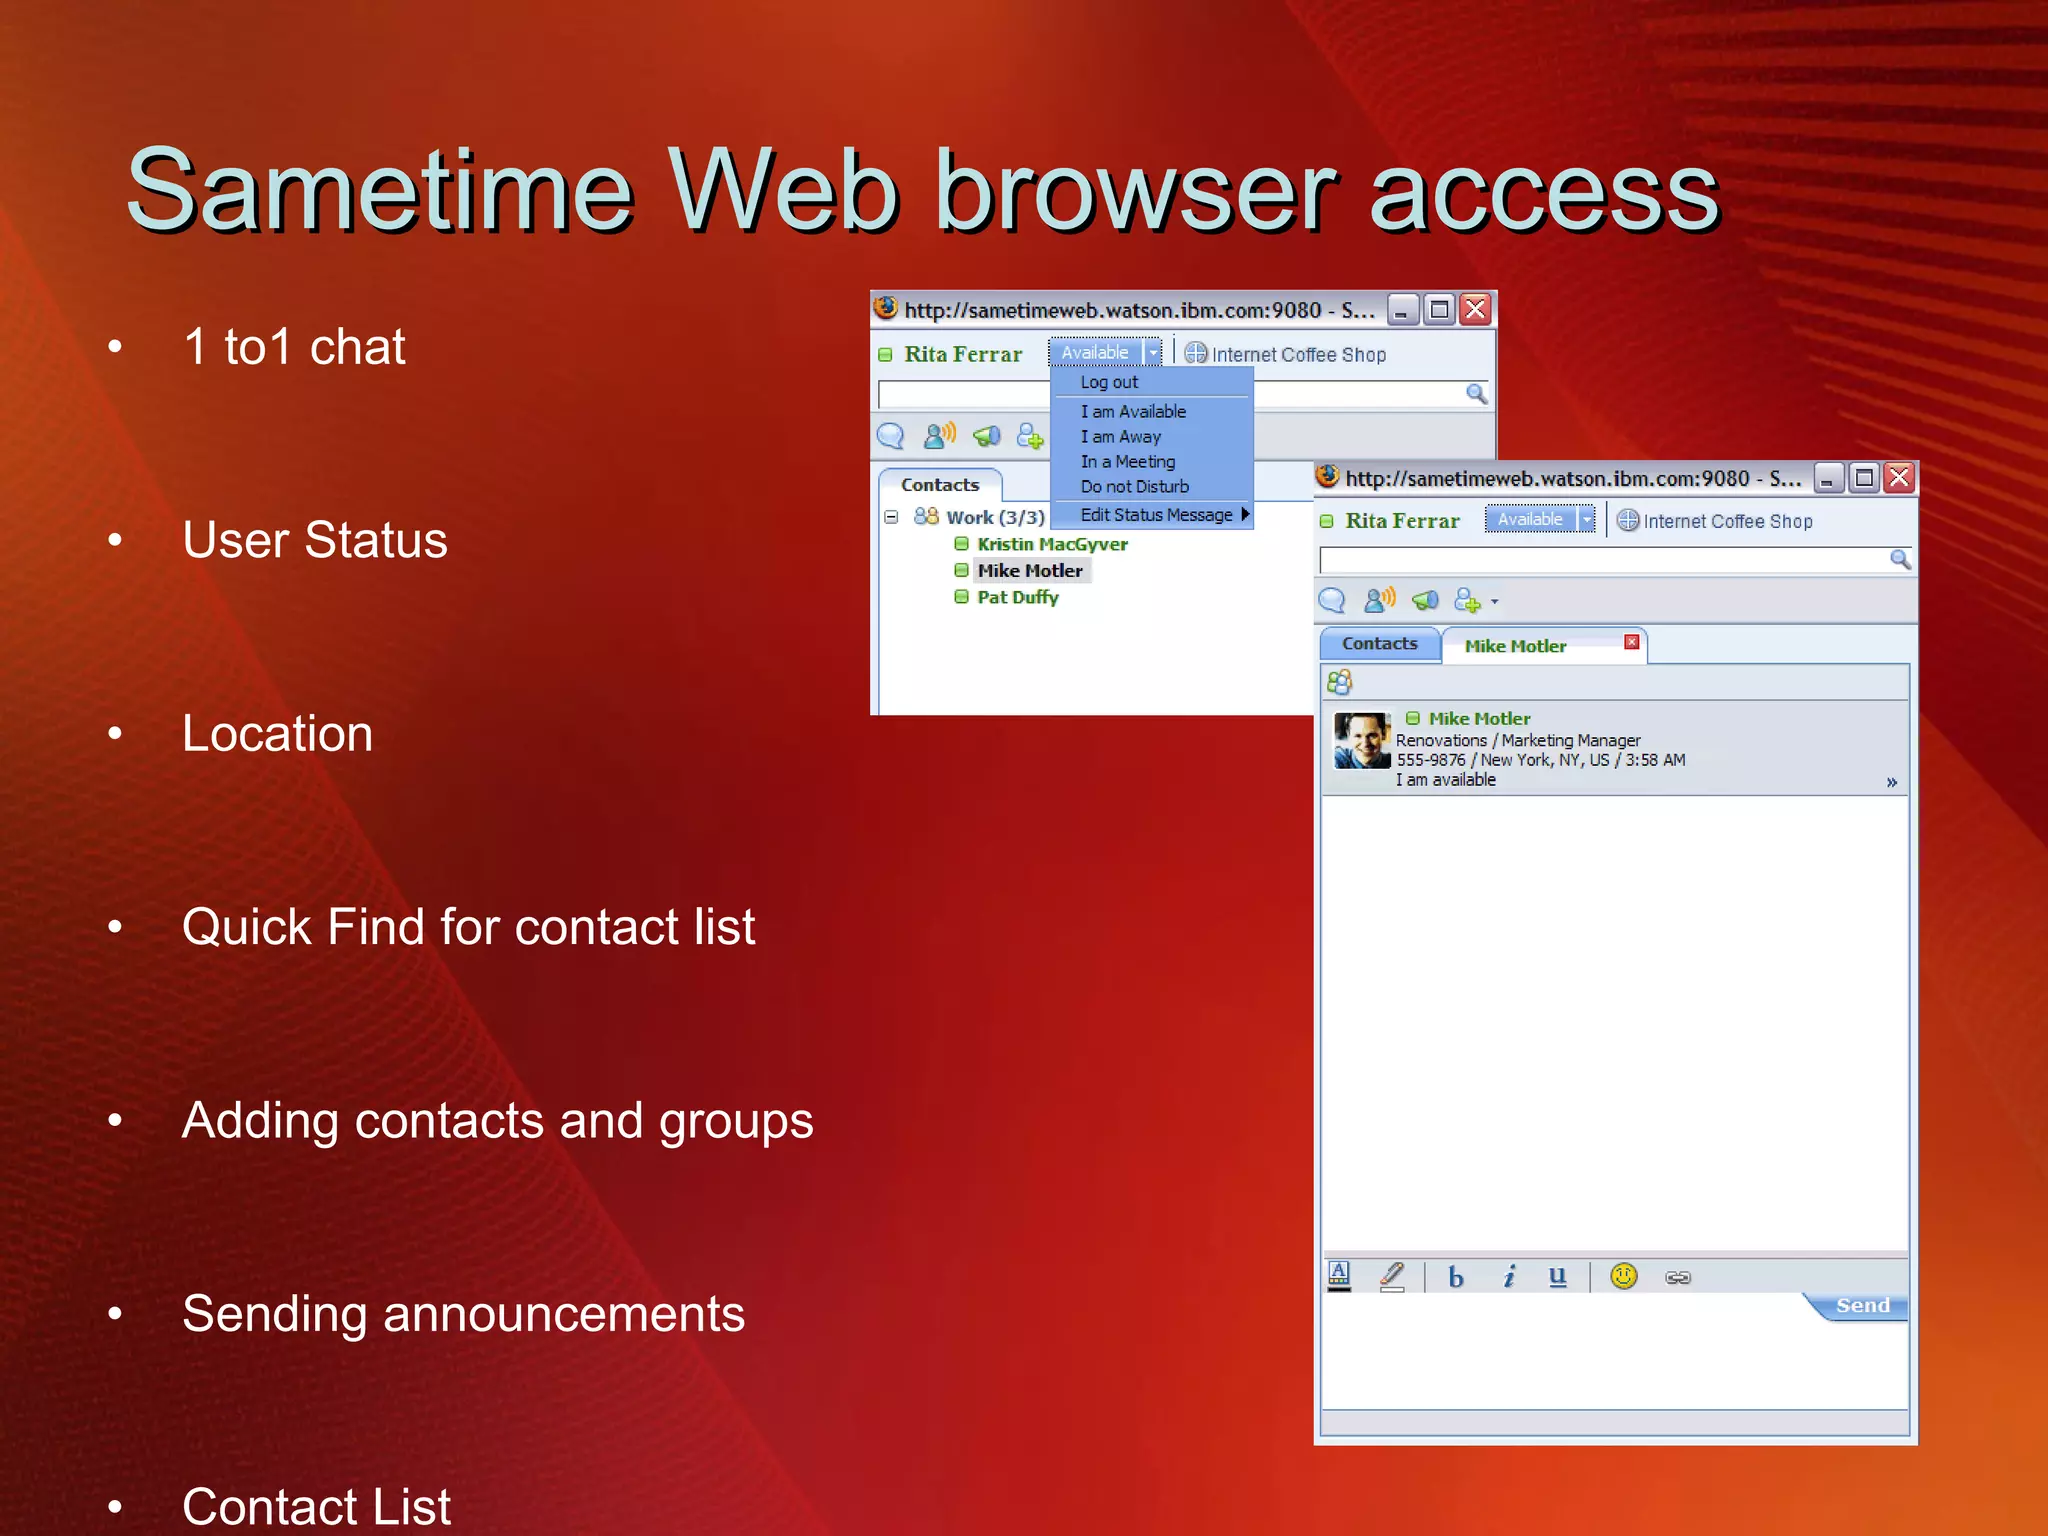Click the add contact icon in the front window

click(x=1467, y=600)
